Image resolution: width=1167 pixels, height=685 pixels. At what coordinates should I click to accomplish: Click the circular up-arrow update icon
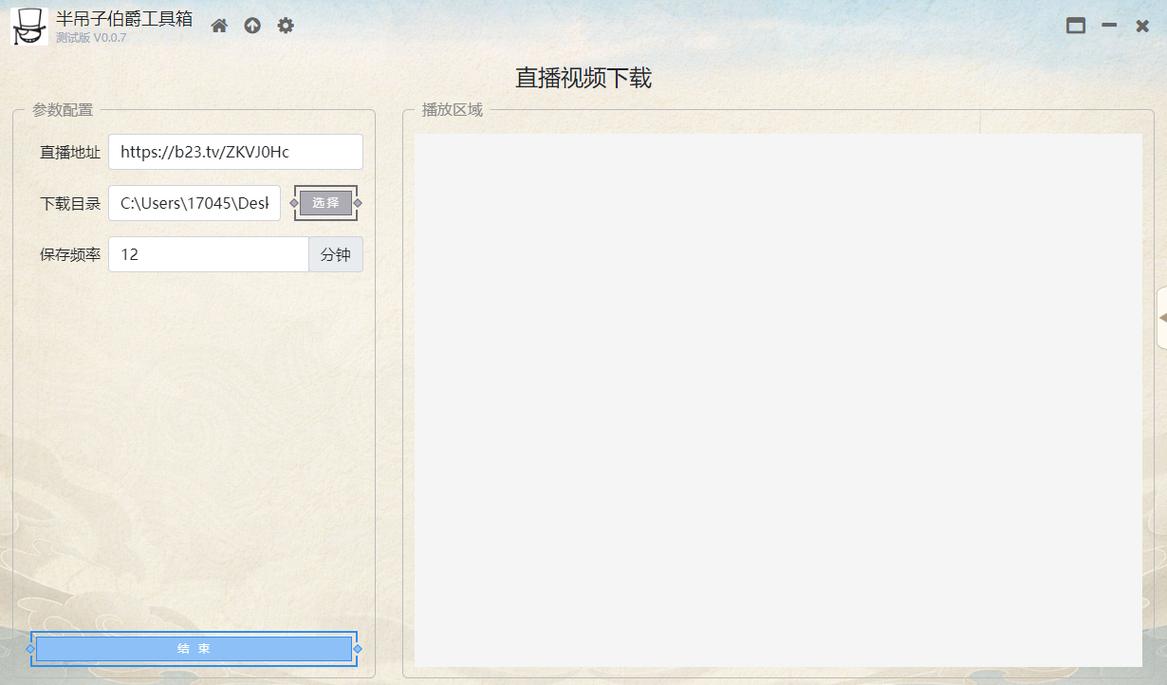252,25
